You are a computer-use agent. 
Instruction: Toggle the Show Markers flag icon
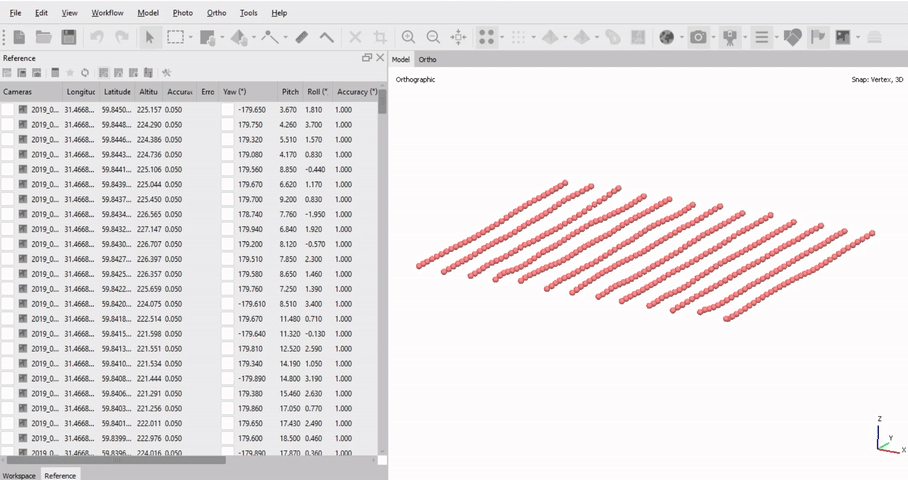click(818, 37)
